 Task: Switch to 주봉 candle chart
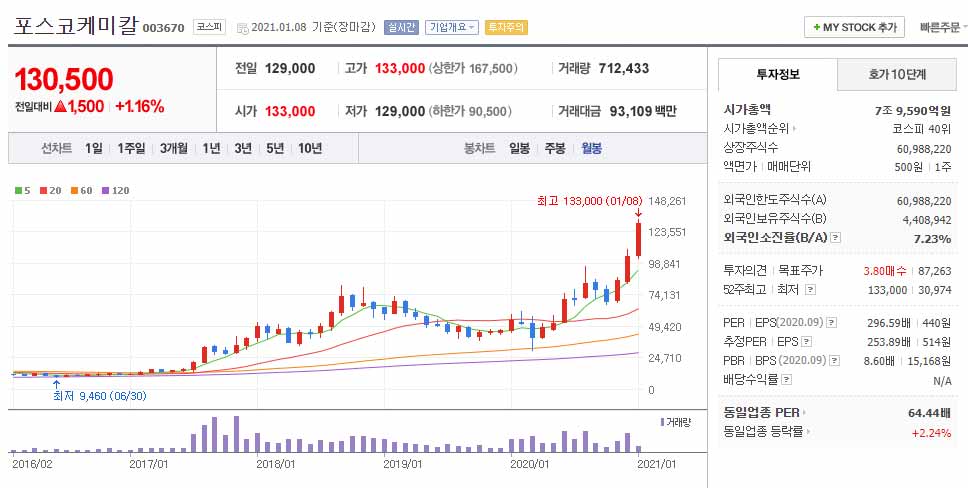click(555, 148)
